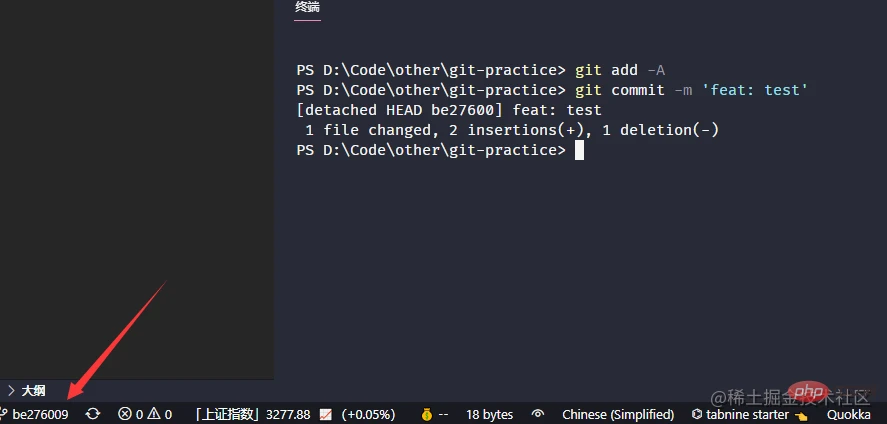
Task: Switch to the 终端 terminal tab
Action: click(307, 8)
